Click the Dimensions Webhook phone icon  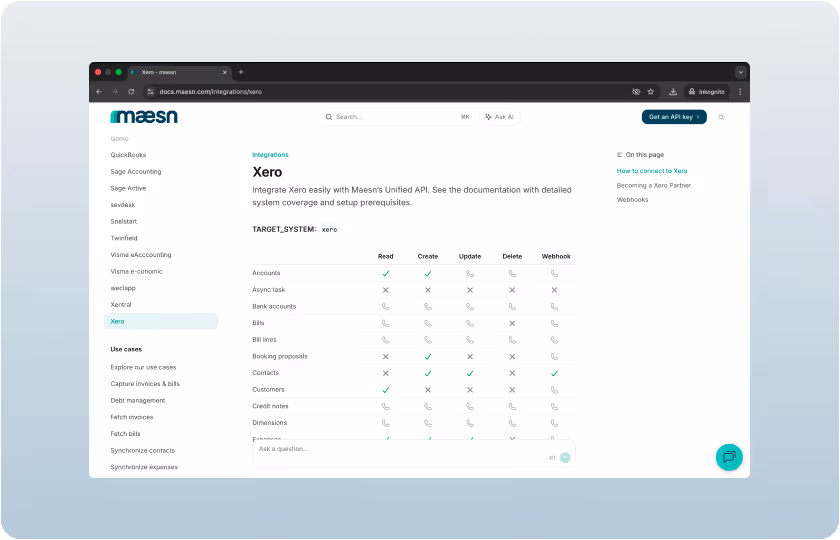coord(554,423)
